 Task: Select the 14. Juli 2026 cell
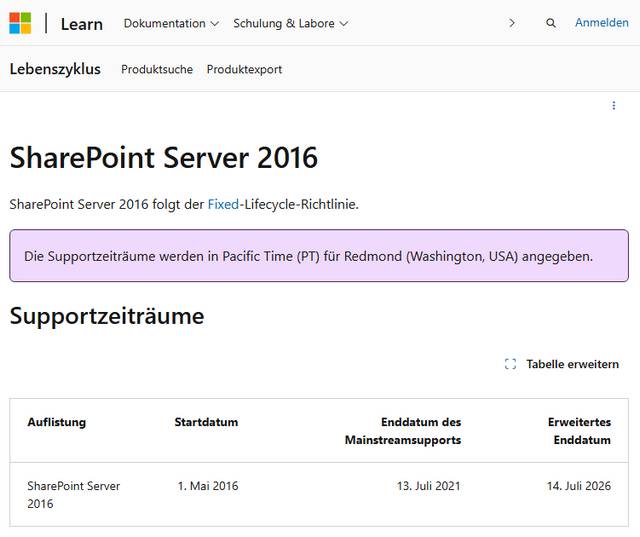tap(579, 486)
